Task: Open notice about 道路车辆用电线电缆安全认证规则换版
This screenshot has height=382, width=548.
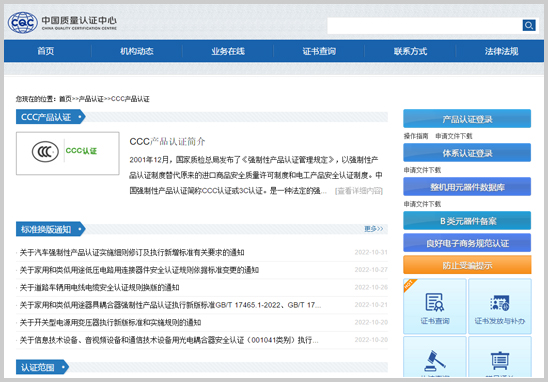Action: tap(99, 287)
